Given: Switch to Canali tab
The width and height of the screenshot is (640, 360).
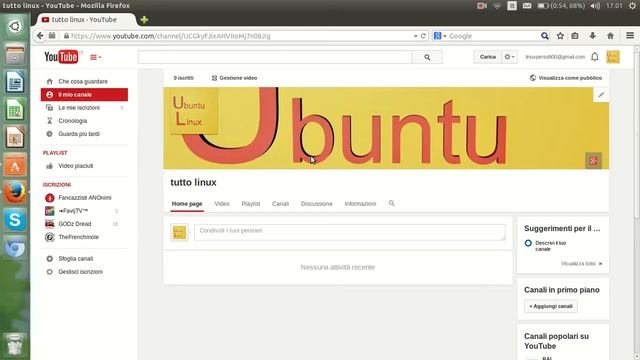Looking at the screenshot, I should [280, 204].
